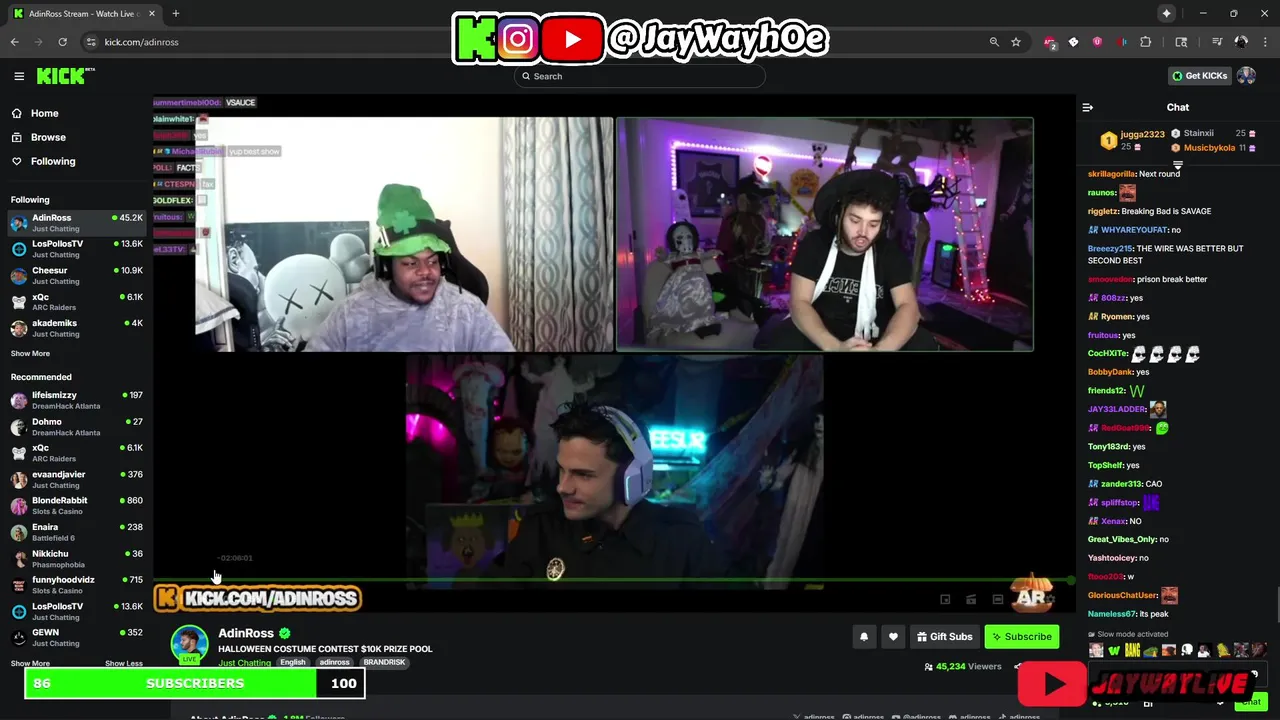Insert the BANG quick emote

pyautogui.click(x=1132, y=651)
